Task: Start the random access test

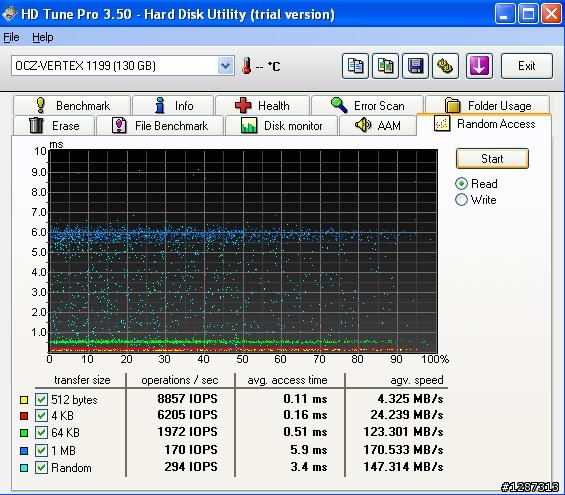Action: tap(492, 159)
